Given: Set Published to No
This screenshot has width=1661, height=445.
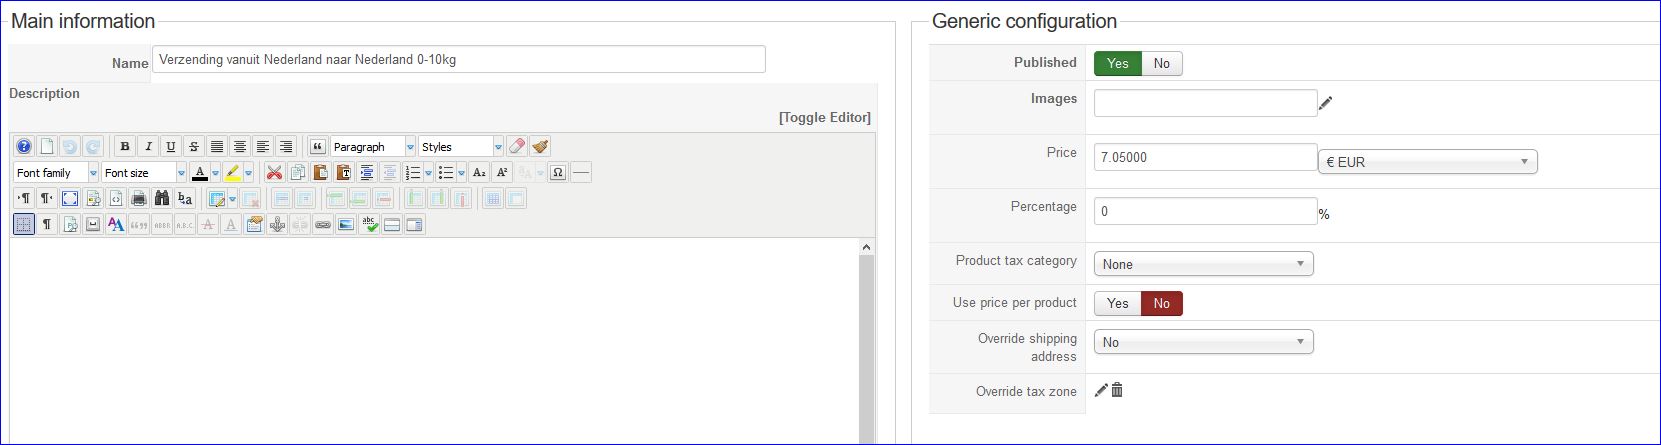Looking at the screenshot, I should (x=1161, y=63).
